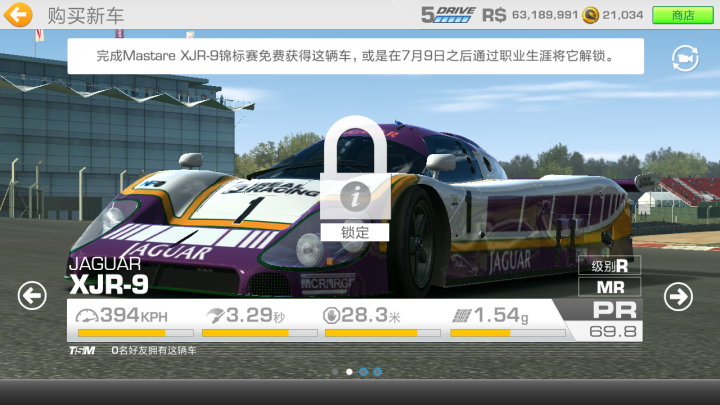Viewport: 720px width, 405px height.
Task: Tap the Mastare XJR-9 unlock message banner
Action: pyautogui.click(x=355, y=56)
